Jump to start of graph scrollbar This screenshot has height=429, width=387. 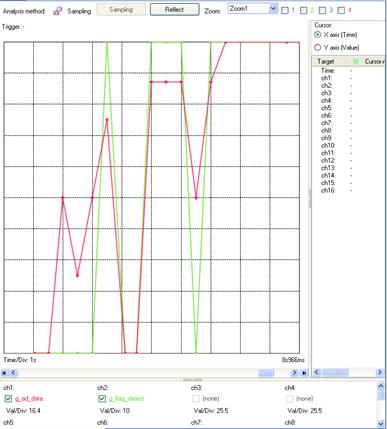[5, 373]
